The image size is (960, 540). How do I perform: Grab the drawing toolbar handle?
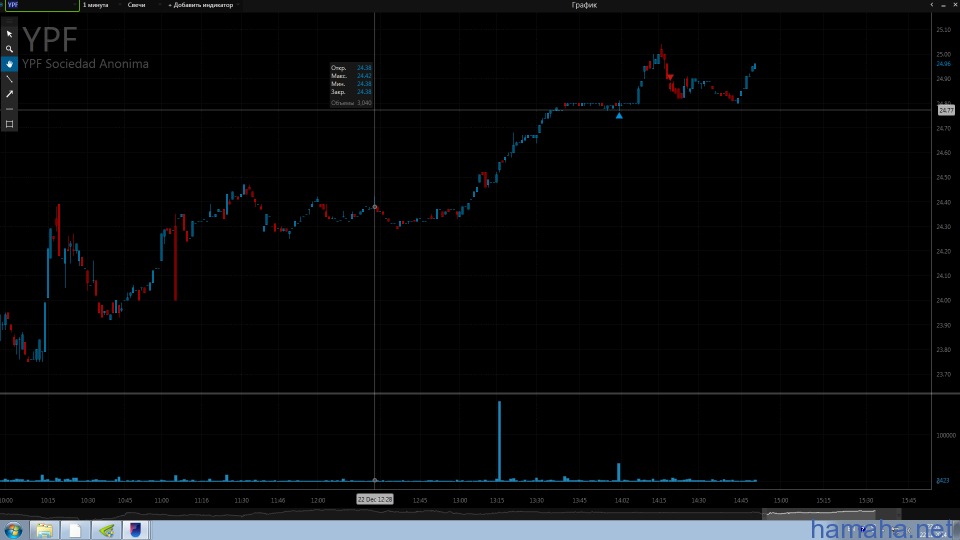(9, 21)
